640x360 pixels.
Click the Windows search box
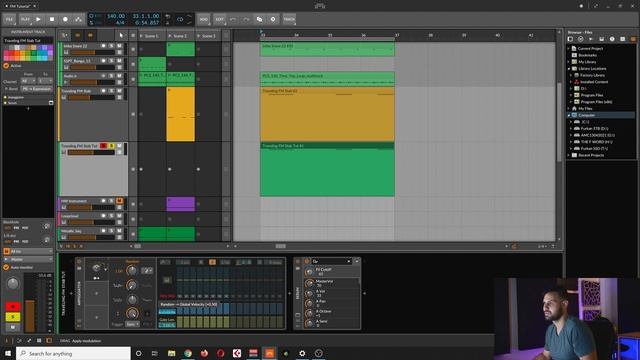point(73,353)
